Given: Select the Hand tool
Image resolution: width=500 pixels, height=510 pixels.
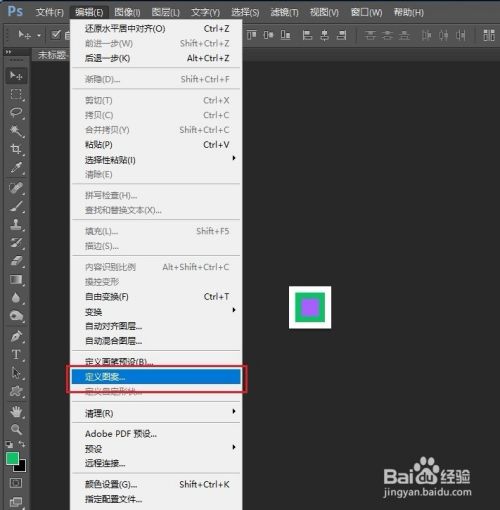Looking at the screenshot, I should click(16, 412).
